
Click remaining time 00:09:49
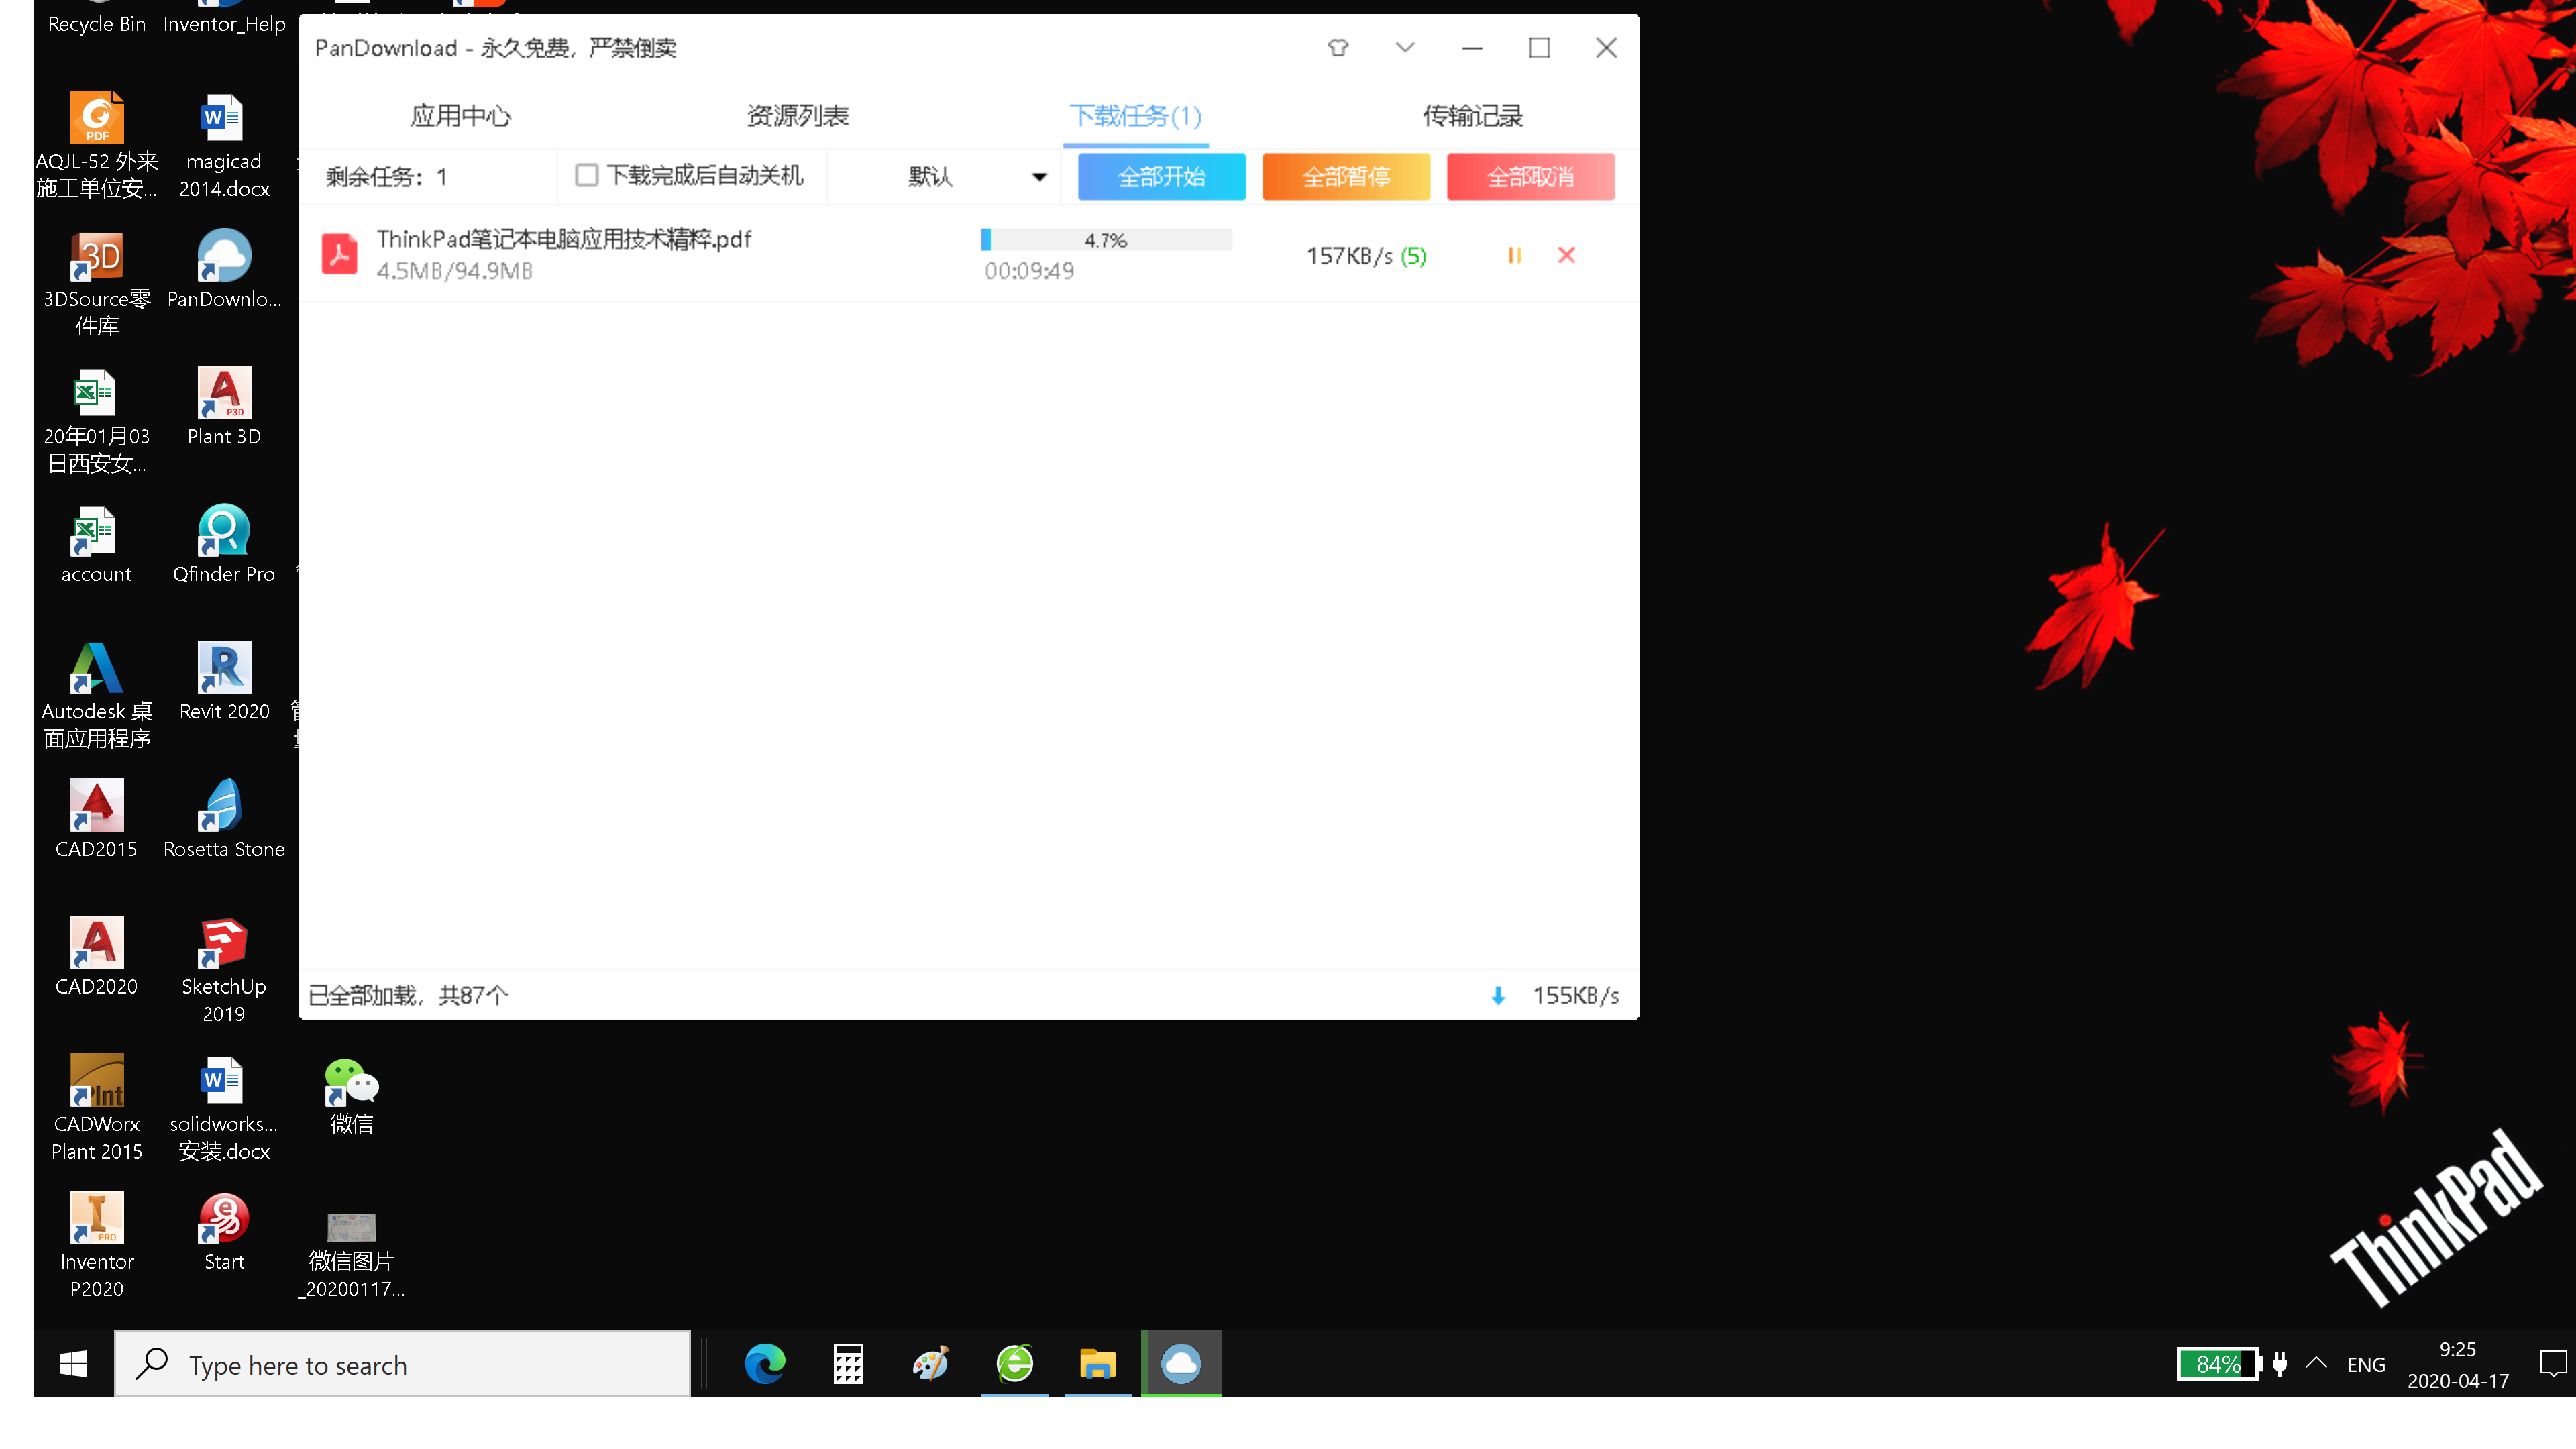tap(1029, 271)
